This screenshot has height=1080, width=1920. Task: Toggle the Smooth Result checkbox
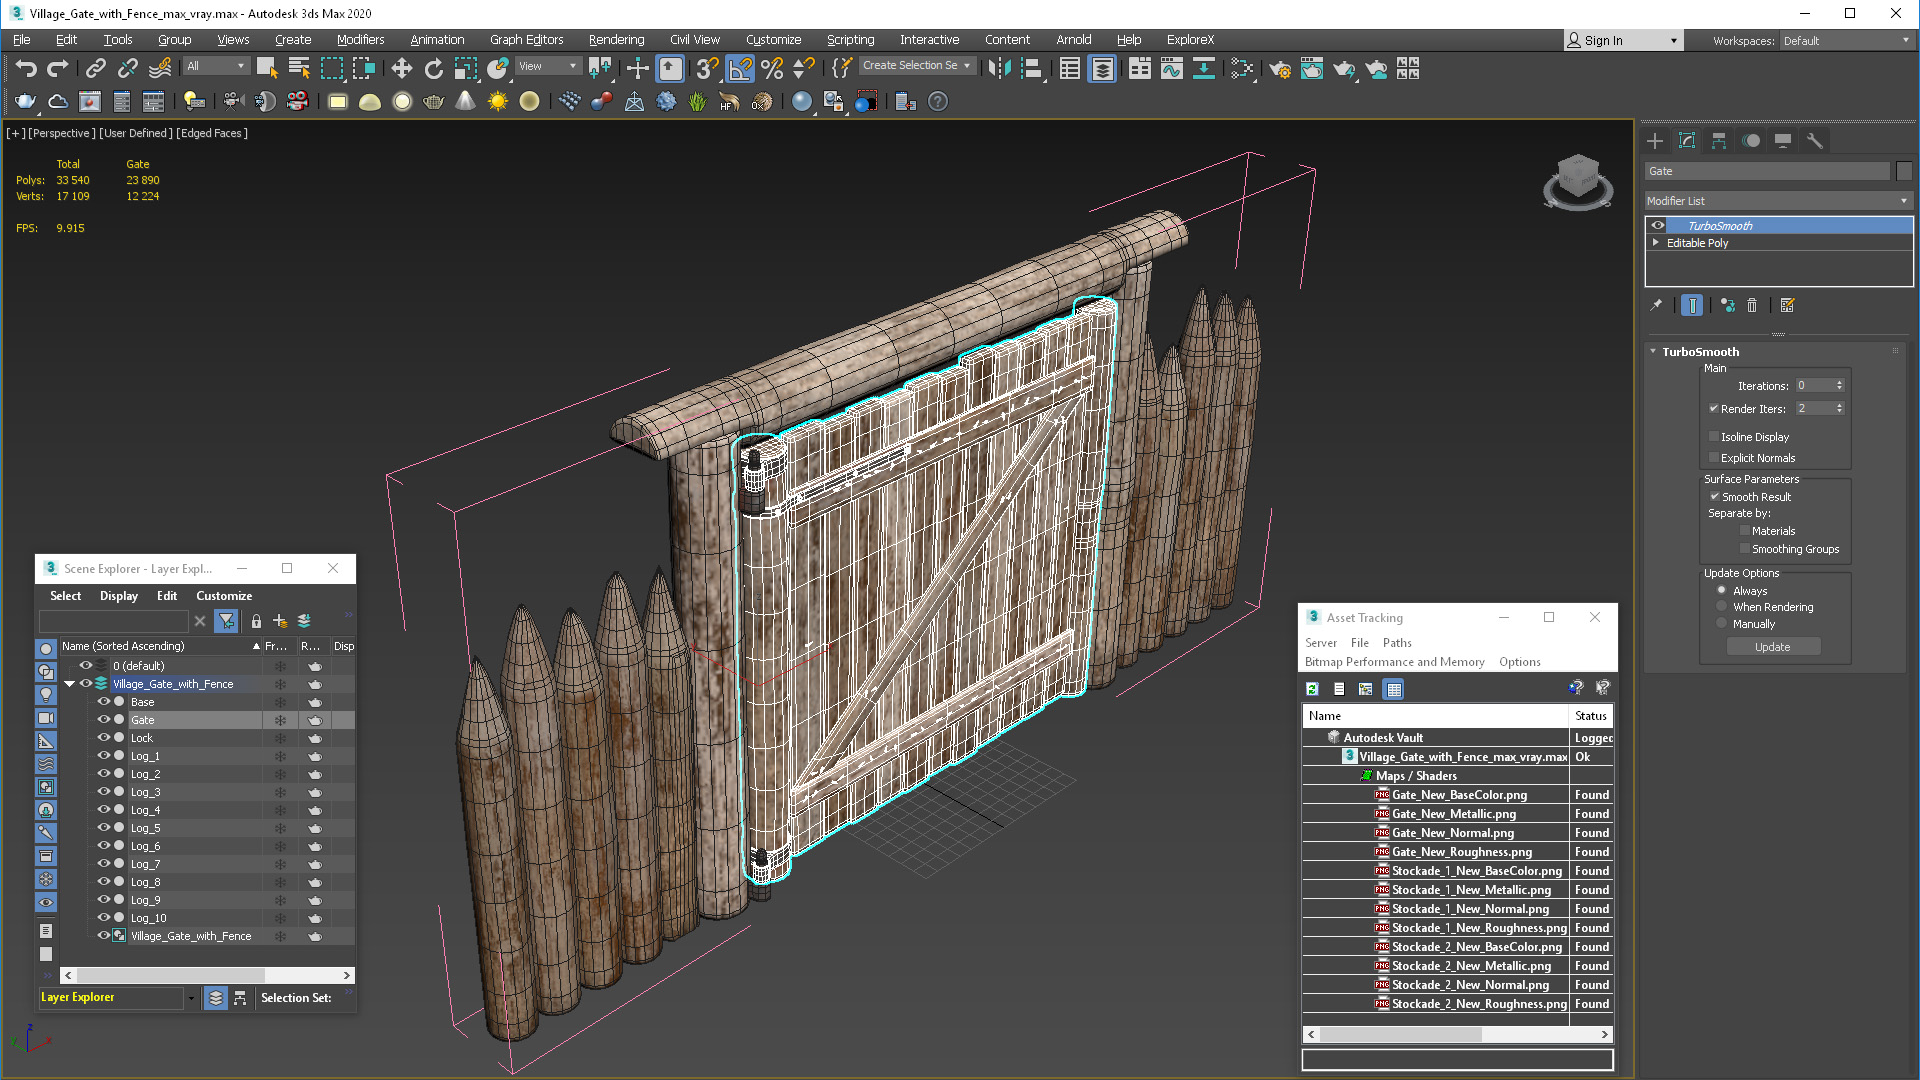point(1714,497)
